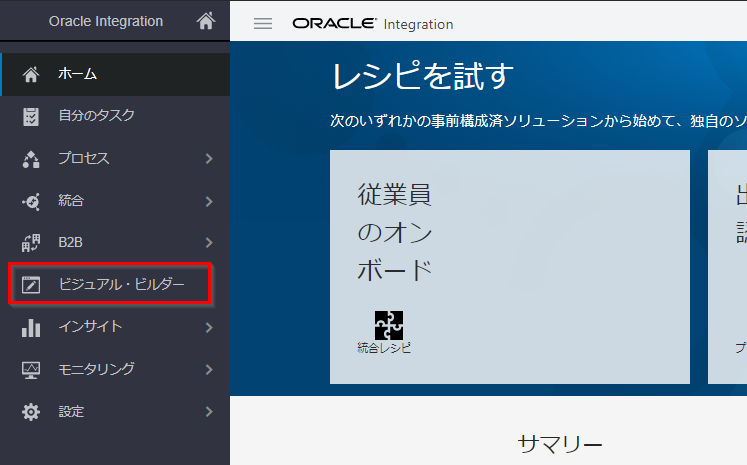Click the モニタリング monitor icon
Viewport: 747px width, 465px height.
coord(31,369)
